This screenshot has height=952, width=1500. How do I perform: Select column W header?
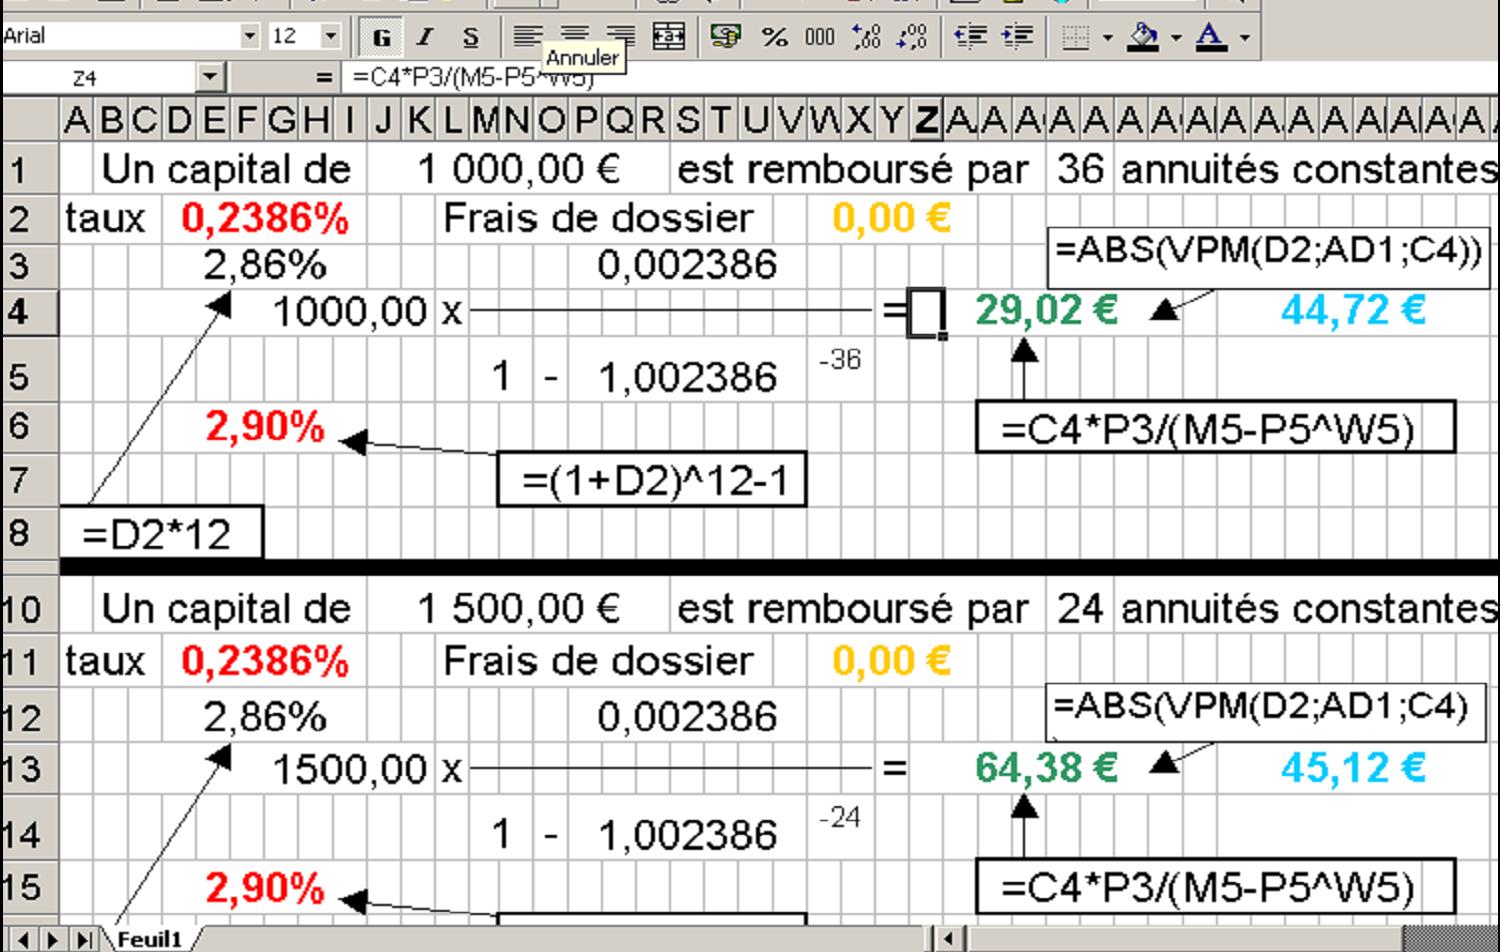point(825,120)
